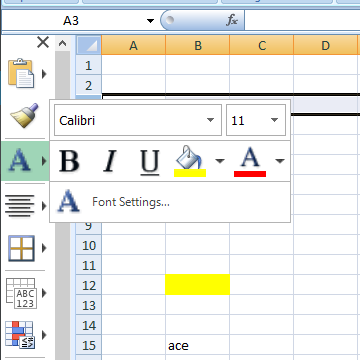Image resolution: width=360 pixels, height=360 pixels.
Task: Select the yellow-filled cell B12
Action: (198, 285)
